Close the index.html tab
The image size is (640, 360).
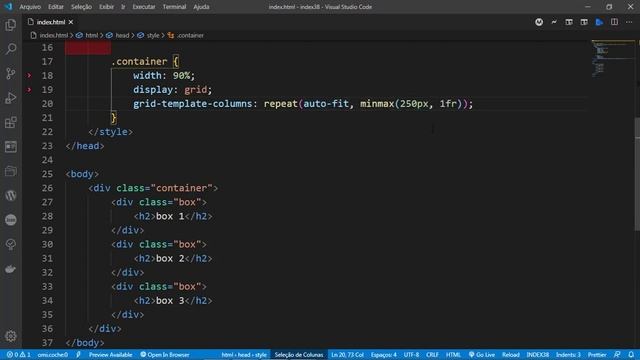click(71, 22)
